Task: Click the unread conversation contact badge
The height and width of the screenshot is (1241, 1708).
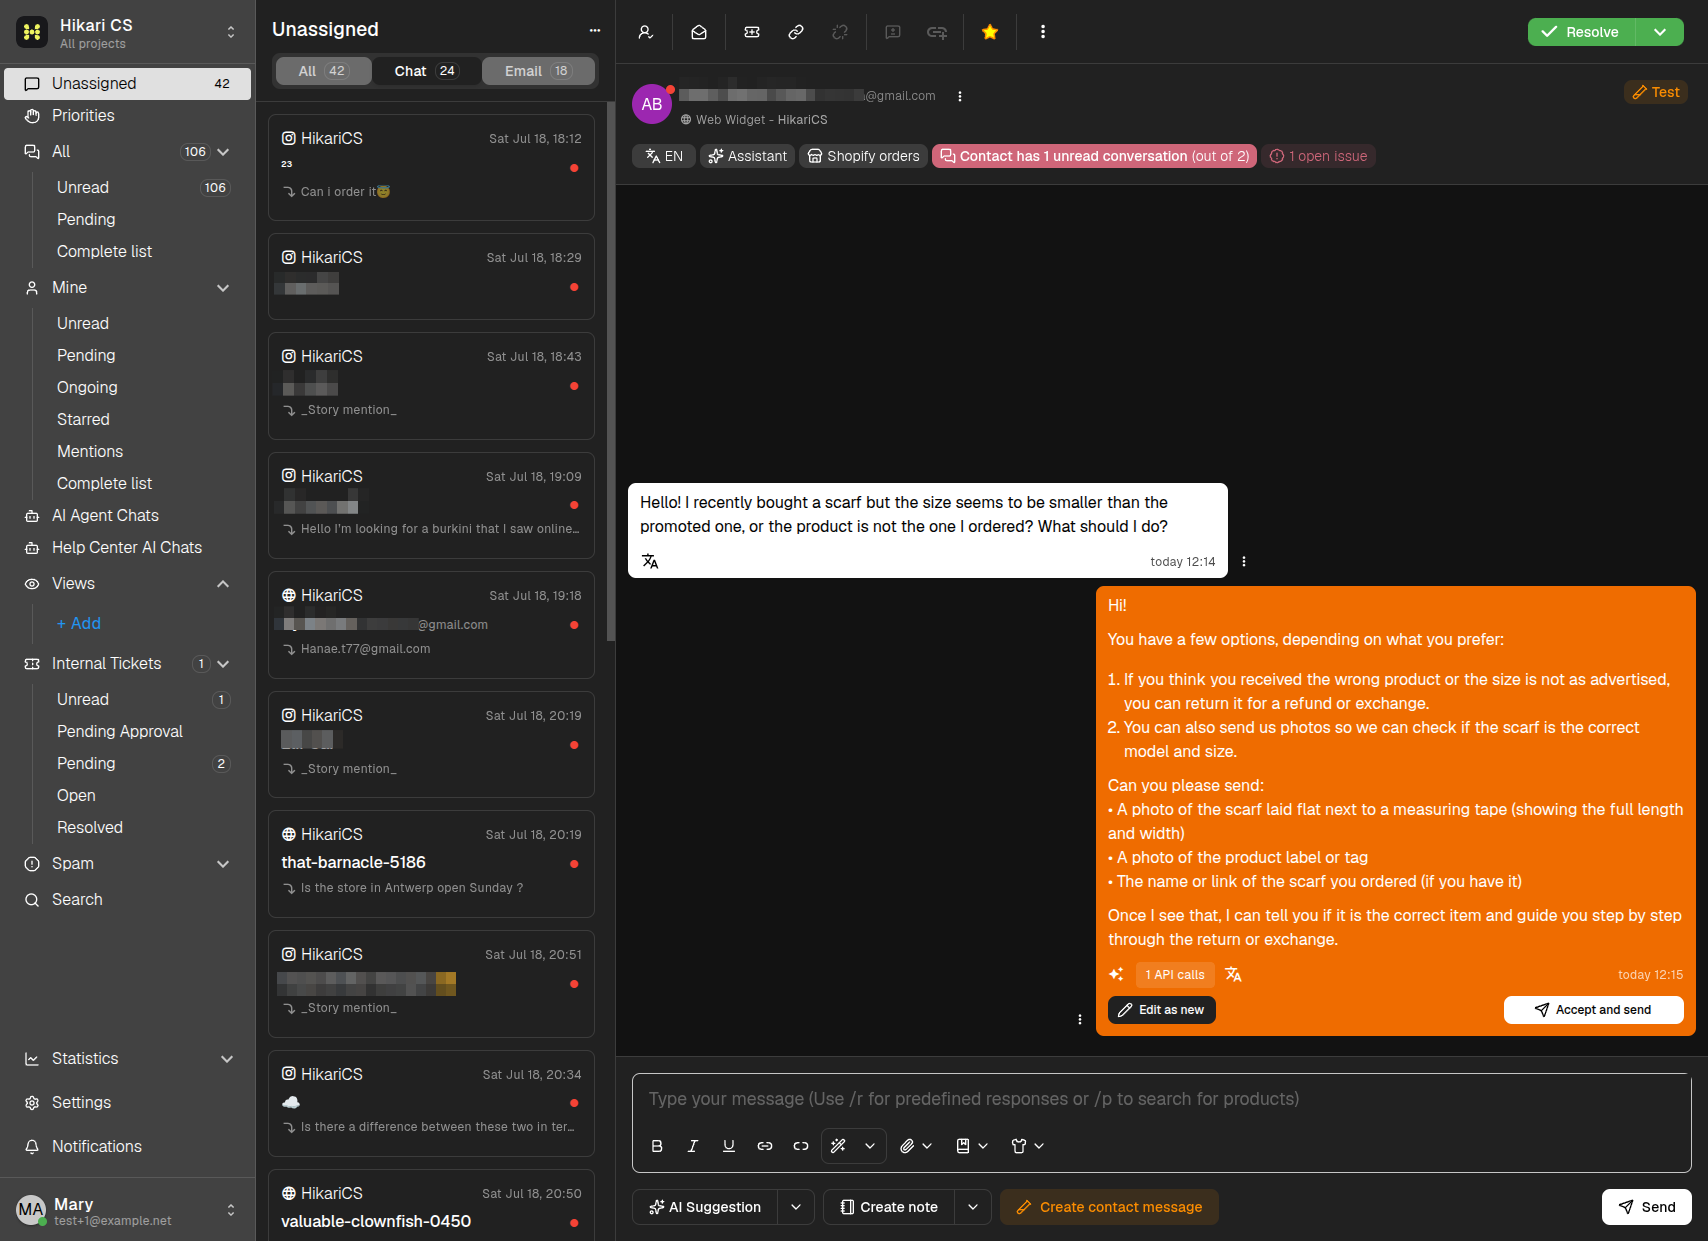Action: [1094, 156]
